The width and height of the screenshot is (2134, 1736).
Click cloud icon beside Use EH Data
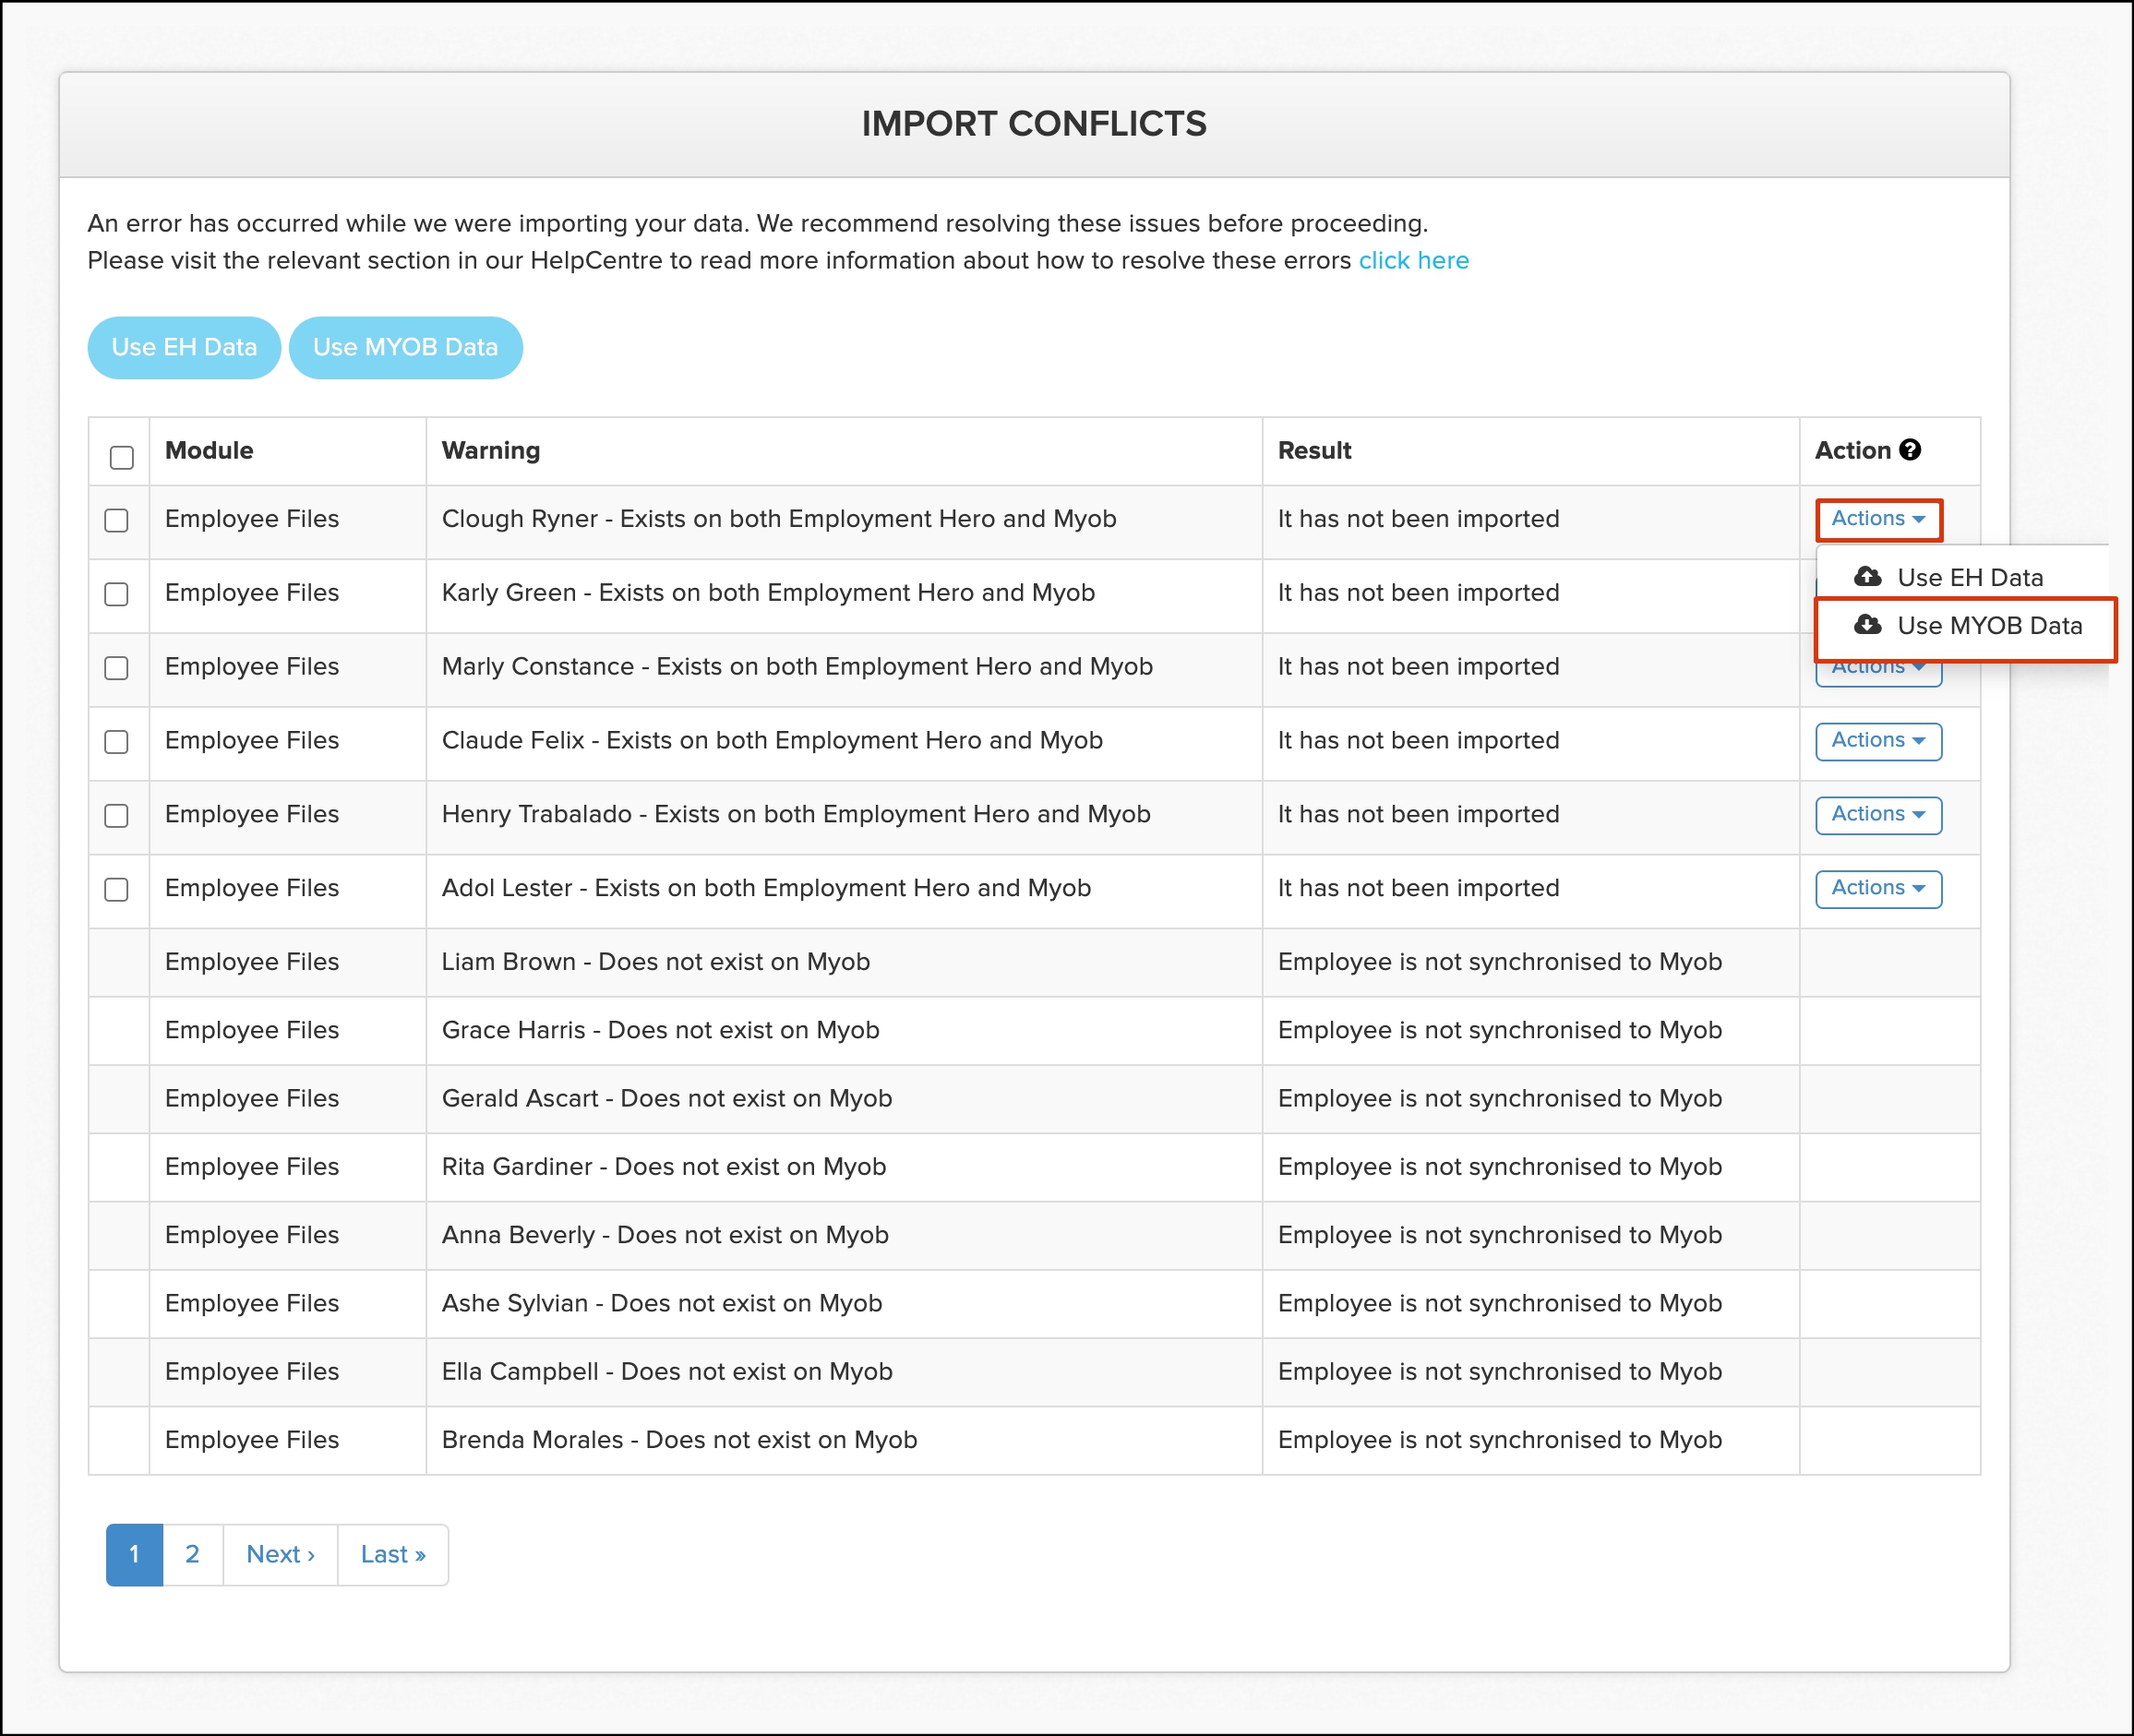coord(1867,577)
